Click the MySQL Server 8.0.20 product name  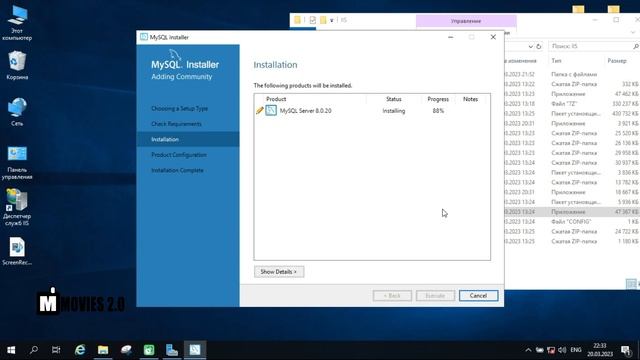(x=305, y=111)
